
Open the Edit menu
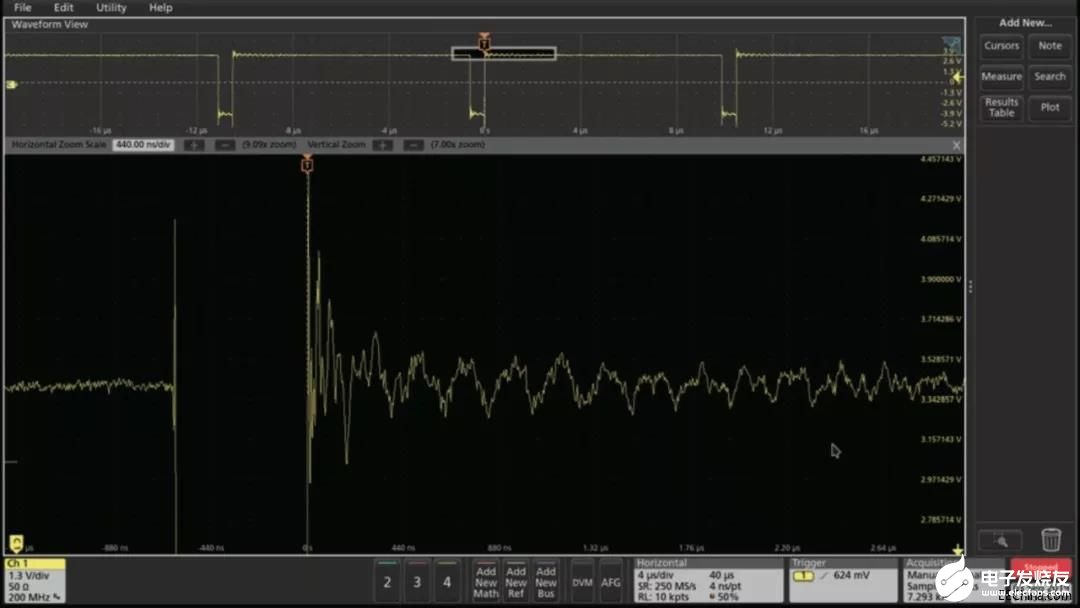click(x=63, y=8)
